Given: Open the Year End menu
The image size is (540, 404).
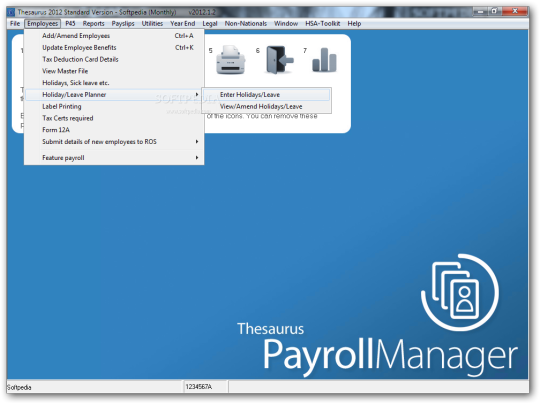Looking at the screenshot, I should [x=183, y=23].
